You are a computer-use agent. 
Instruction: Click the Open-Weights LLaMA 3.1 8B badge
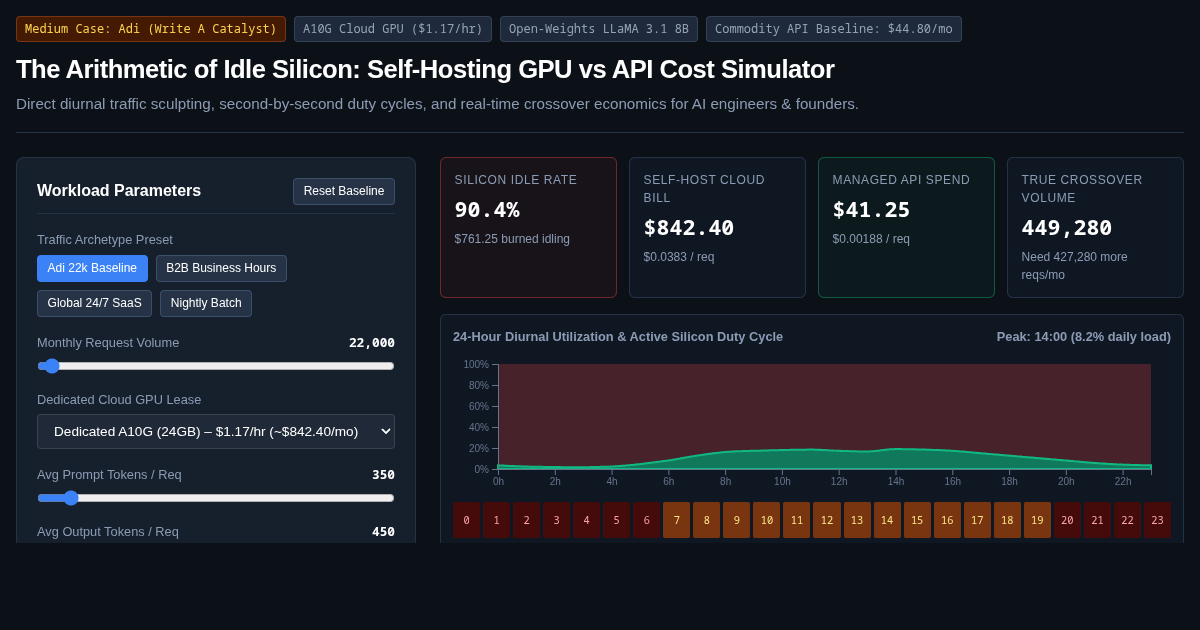coord(599,29)
